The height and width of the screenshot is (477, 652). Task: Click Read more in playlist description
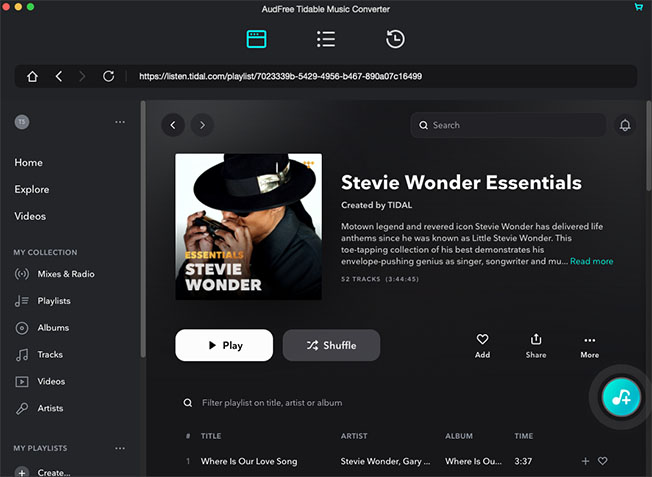tap(591, 262)
